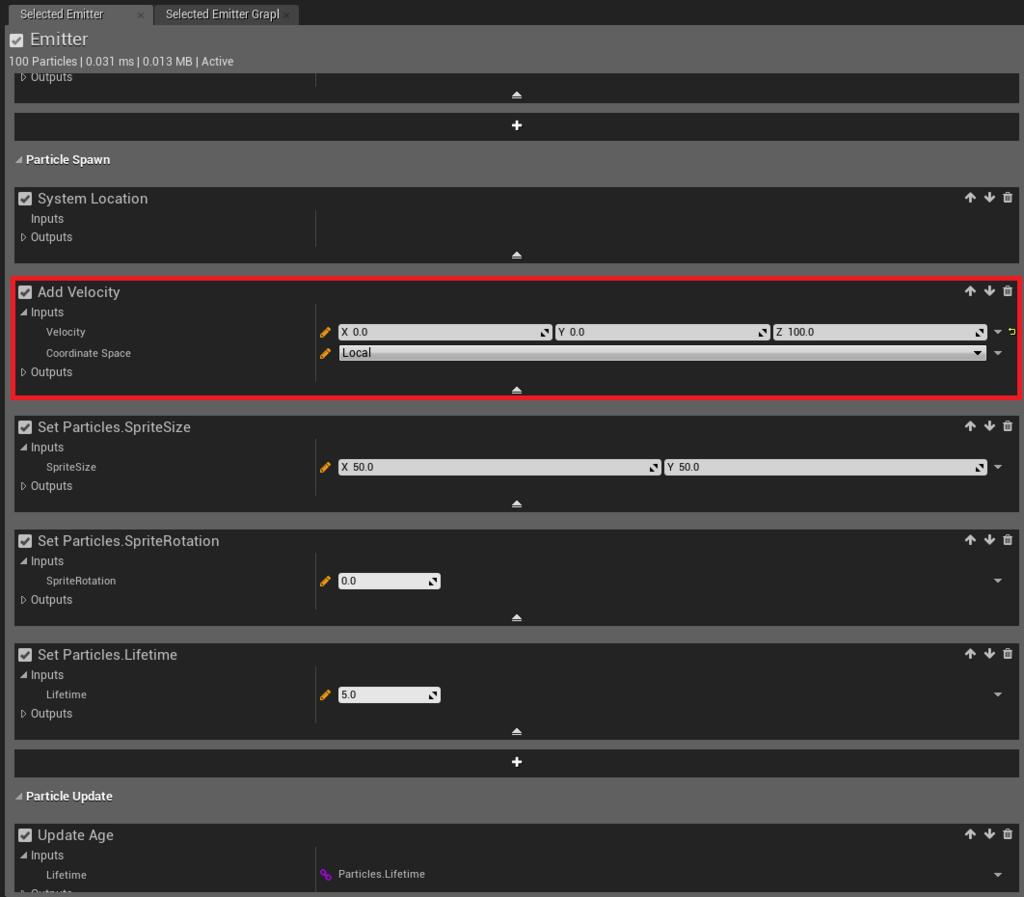Delete the Set Particles.SpriteRotation module
Screen dimensions: 1024x897
point(1008,540)
